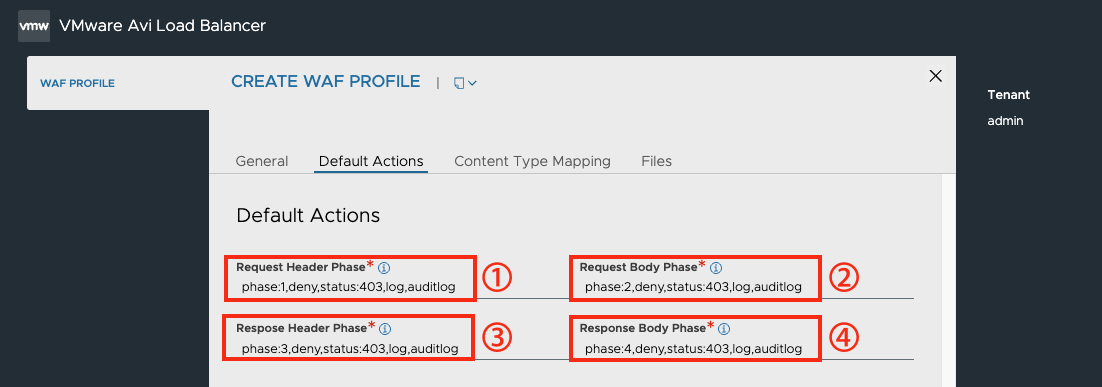Click the Response Body Phase label
The height and width of the screenshot is (387, 1102).
tap(642, 328)
